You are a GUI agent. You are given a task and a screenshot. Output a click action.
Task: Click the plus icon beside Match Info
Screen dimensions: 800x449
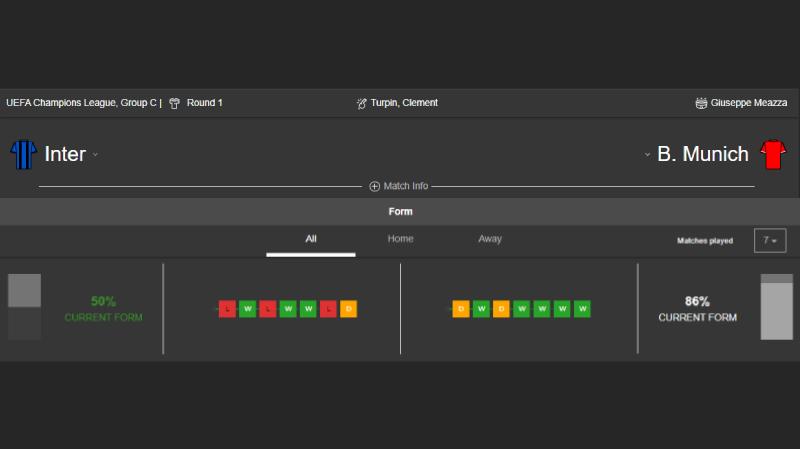tap(374, 186)
